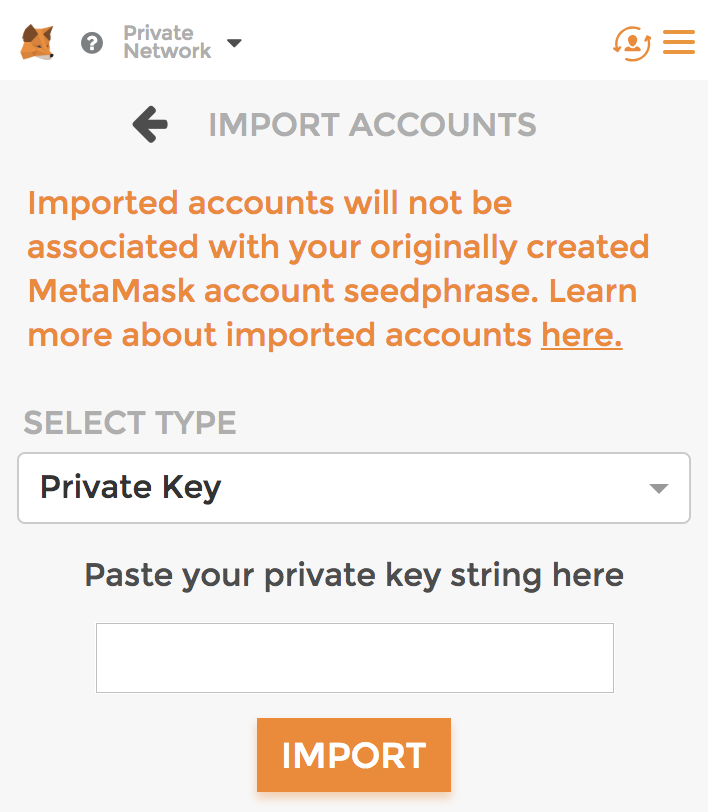Open the help question mark icon
The width and height of the screenshot is (708, 812).
[x=92, y=43]
